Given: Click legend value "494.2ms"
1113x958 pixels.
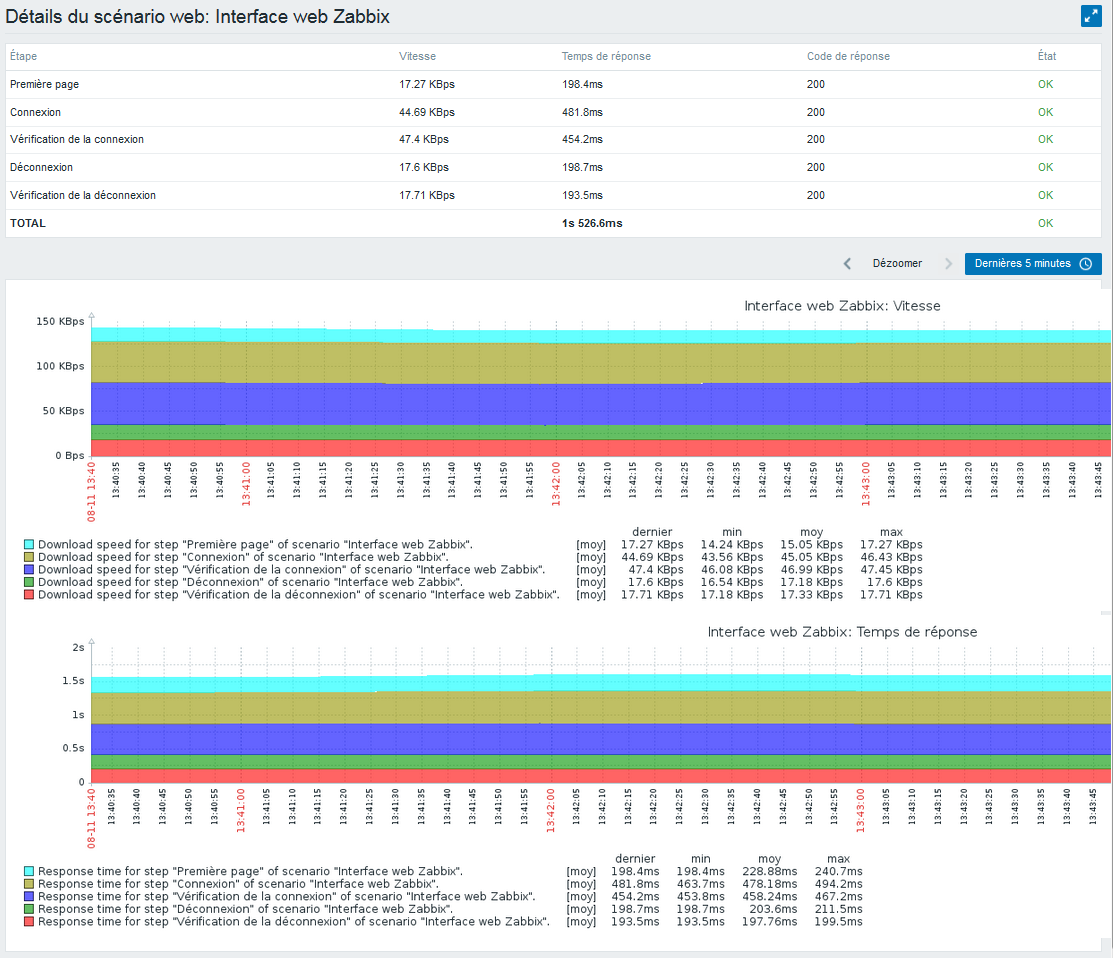Looking at the screenshot, I should (x=838, y=884).
